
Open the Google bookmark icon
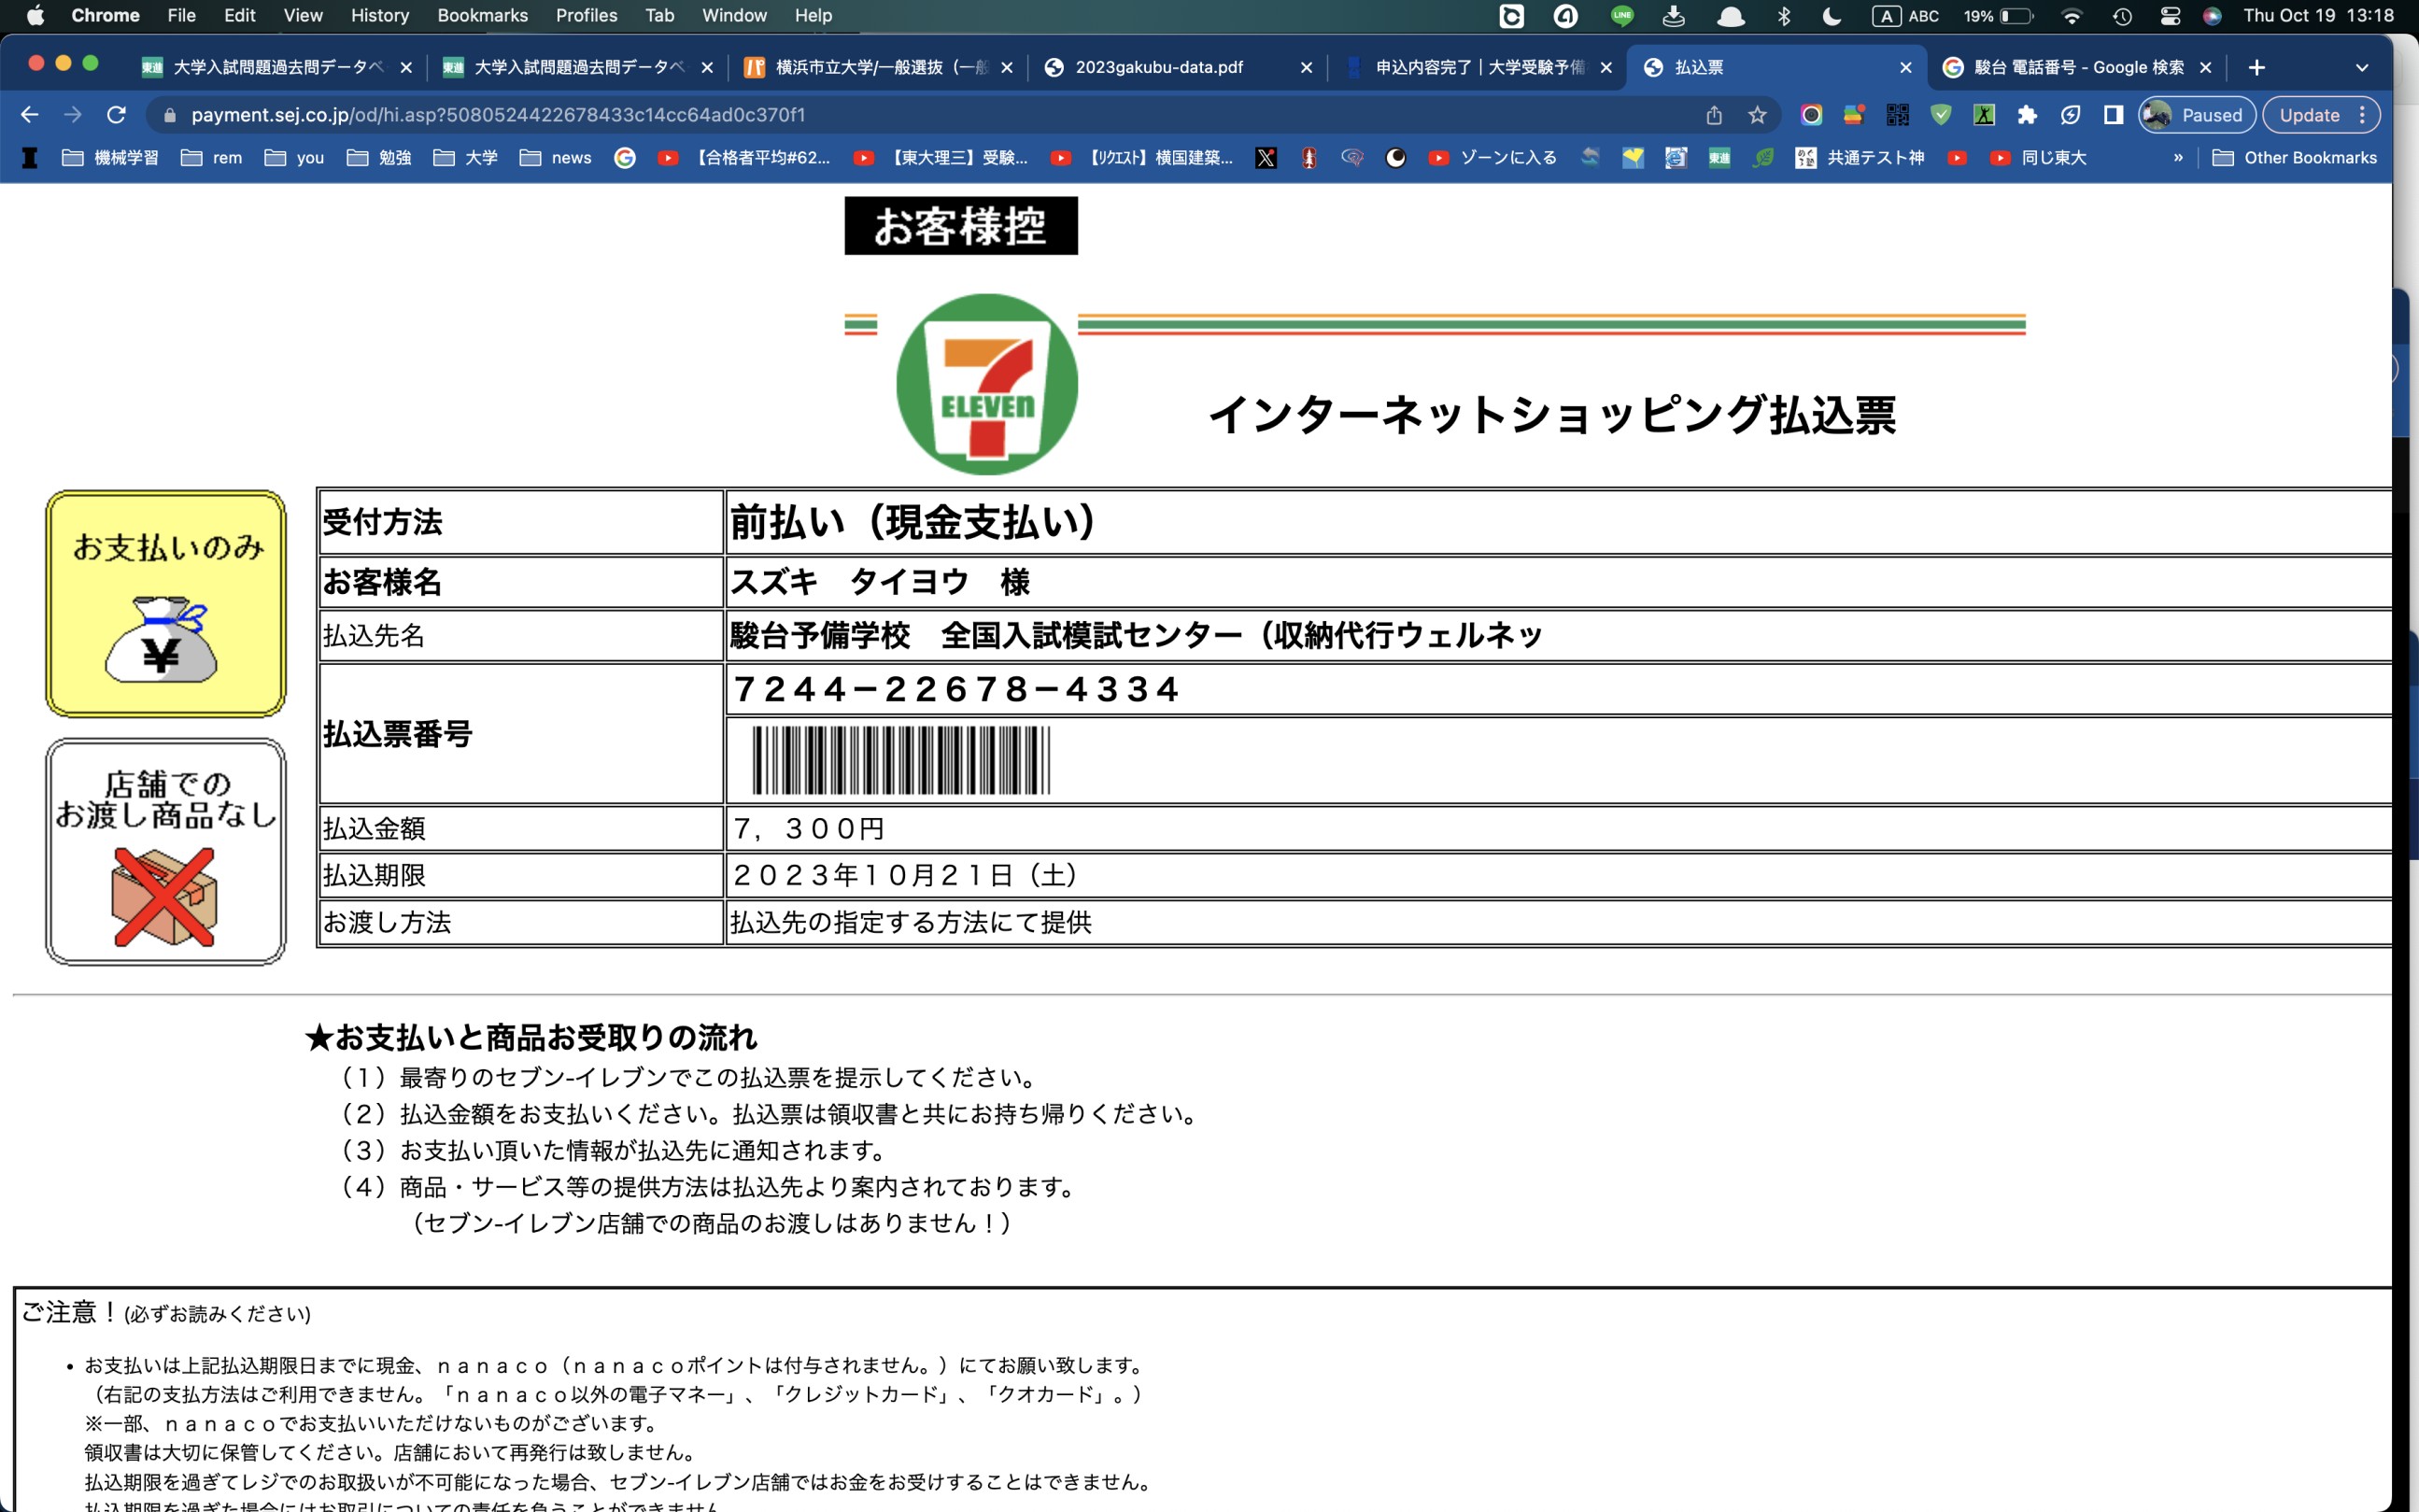click(x=625, y=158)
